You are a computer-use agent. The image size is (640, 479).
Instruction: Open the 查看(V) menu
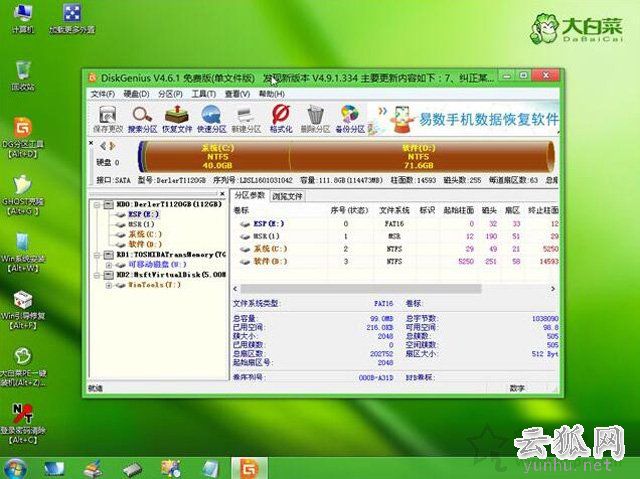tap(237, 94)
